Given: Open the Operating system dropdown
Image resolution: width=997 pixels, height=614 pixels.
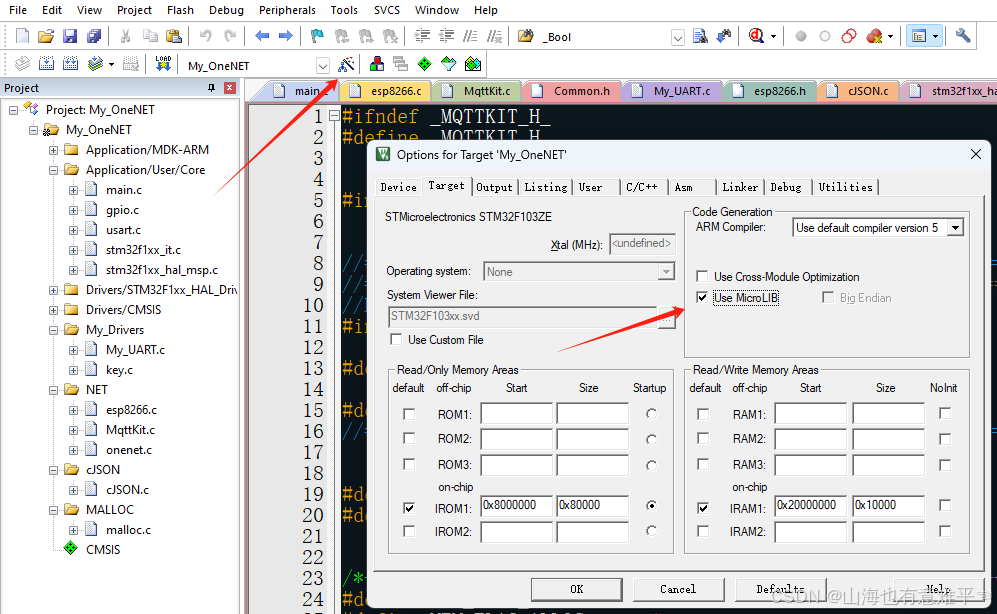Looking at the screenshot, I should [666, 270].
